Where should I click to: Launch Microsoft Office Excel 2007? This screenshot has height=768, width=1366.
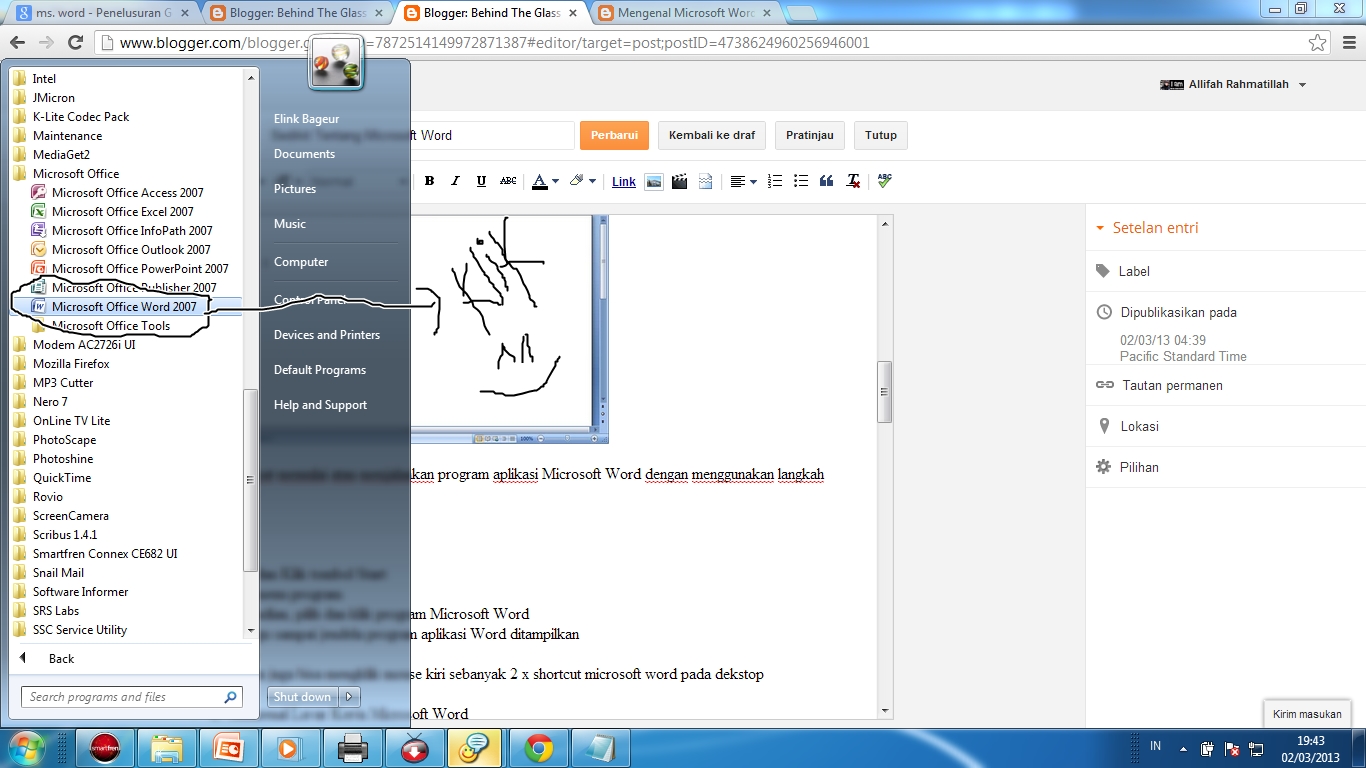click(123, 212)
